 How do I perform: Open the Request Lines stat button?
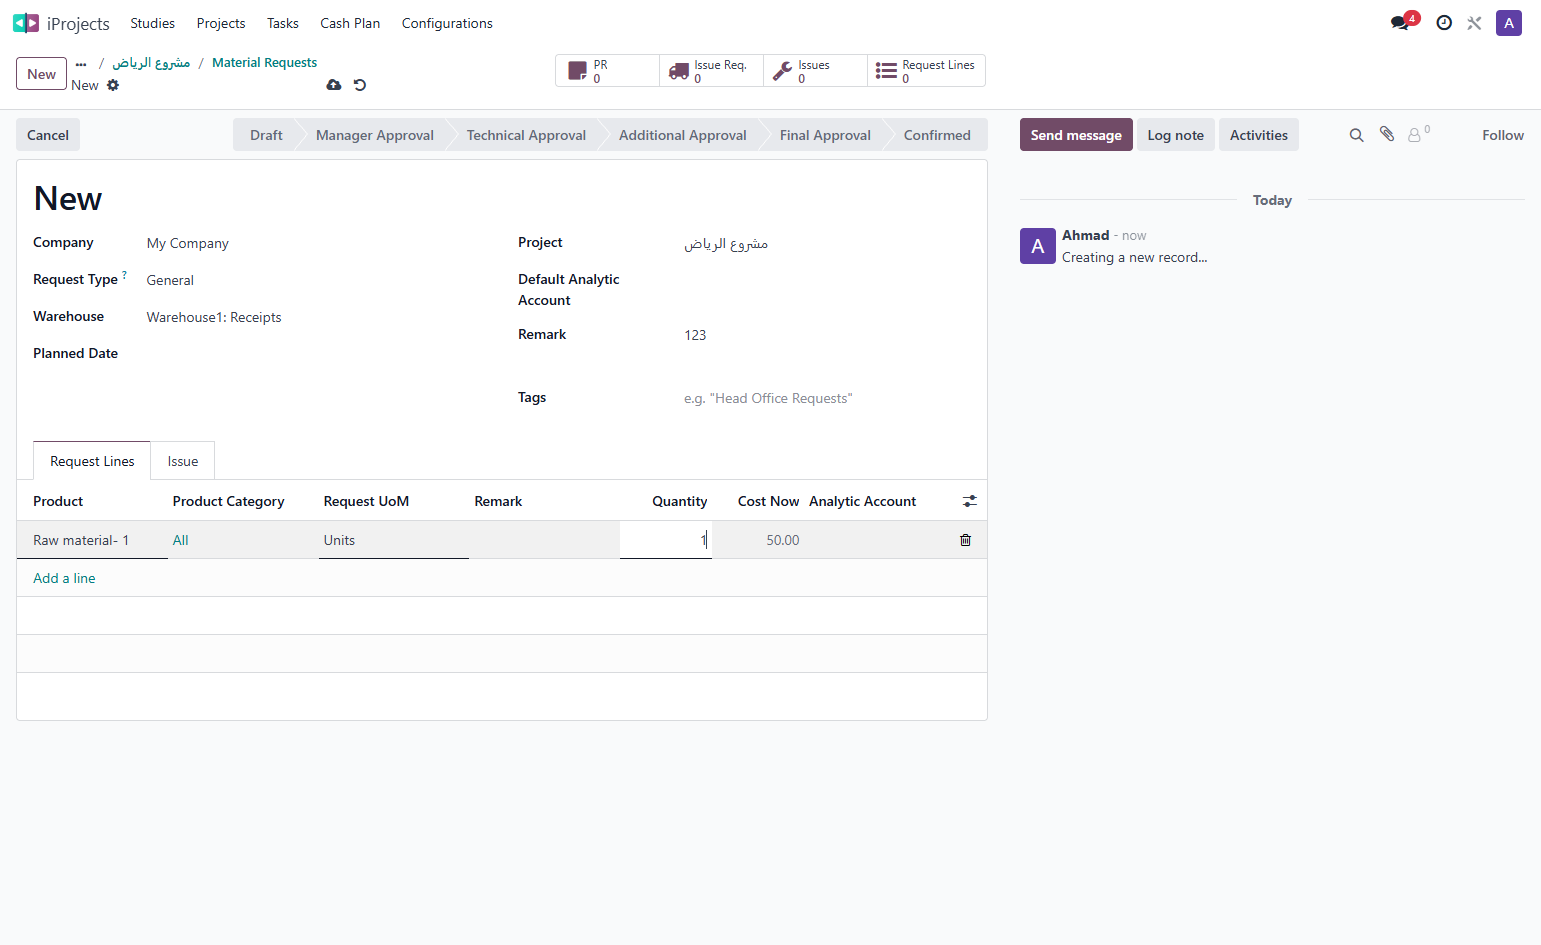click(926, 71)
